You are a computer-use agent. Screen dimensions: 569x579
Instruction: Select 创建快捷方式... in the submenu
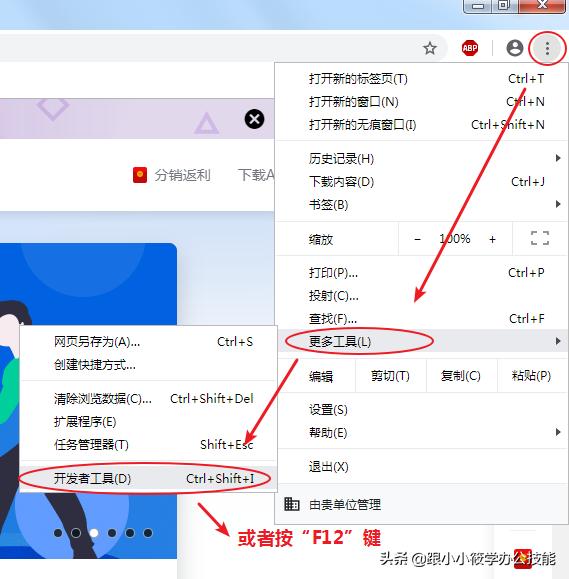(148, 365)
